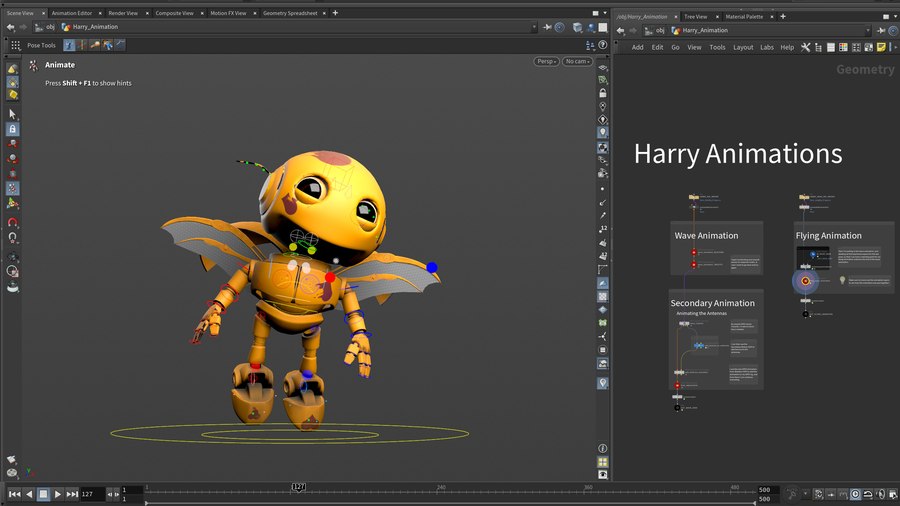Viewport: 900px width, 506px height.
Task: Switch to the Animation Editor tab
Action: (71, 13)
